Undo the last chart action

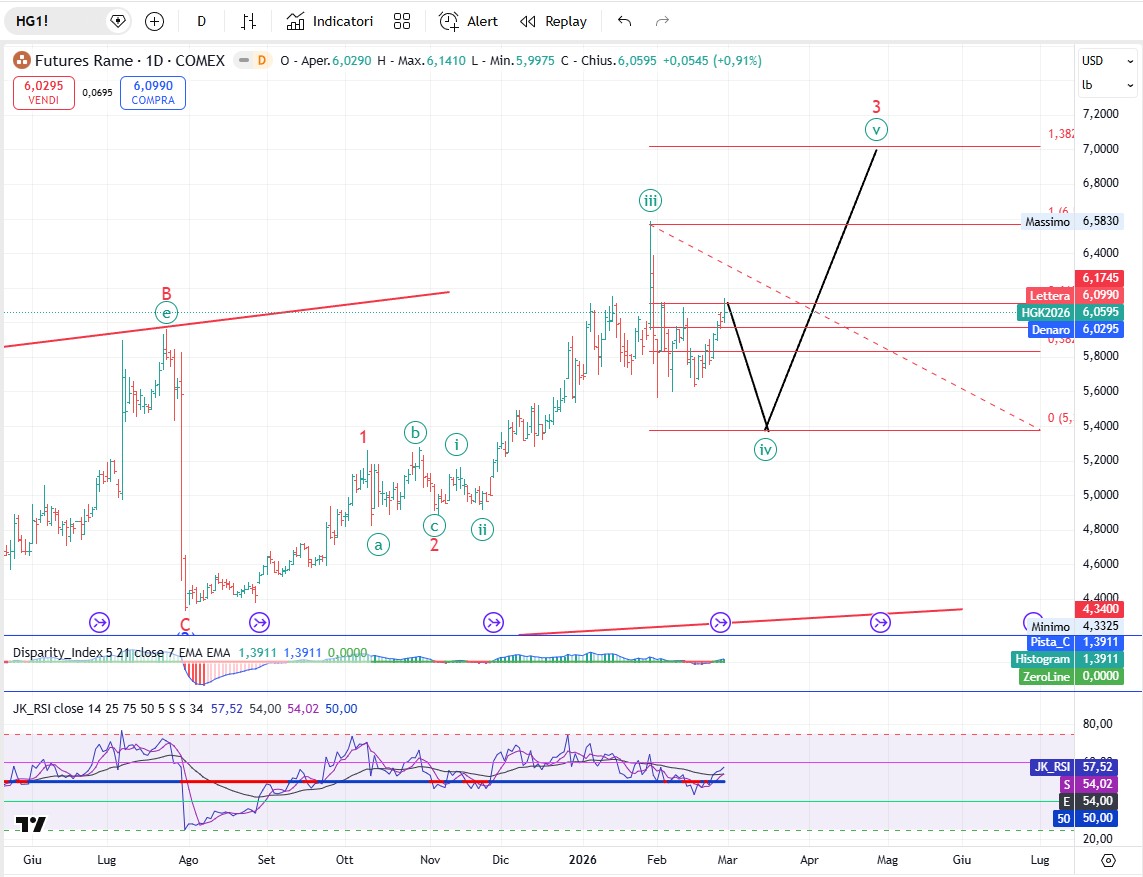coord(625,21)
